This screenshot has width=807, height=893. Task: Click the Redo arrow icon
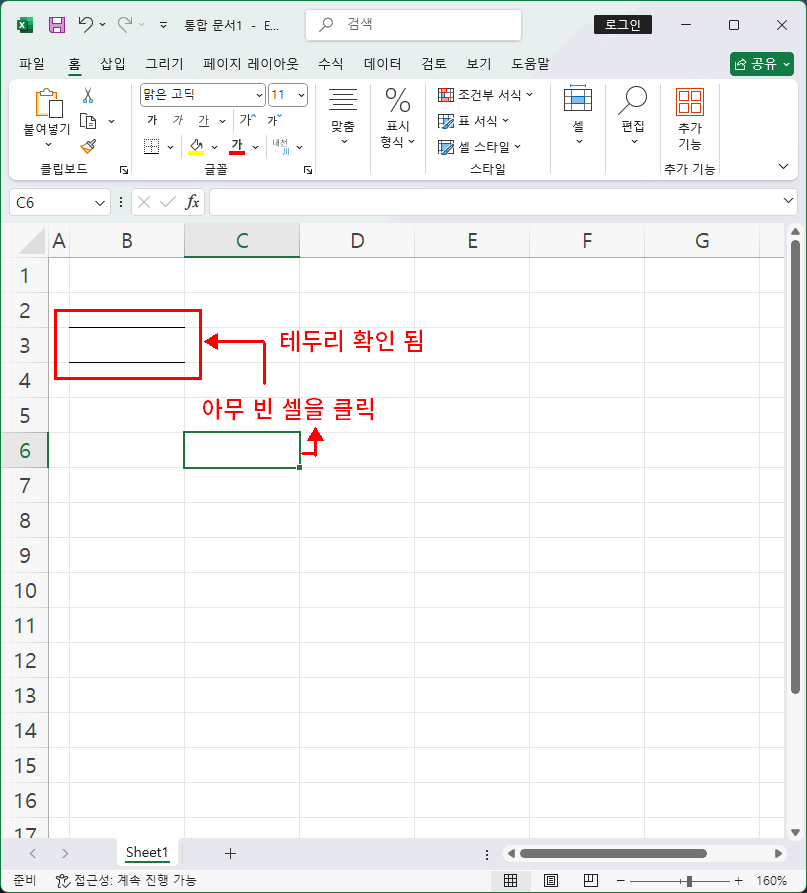[125, 24]
